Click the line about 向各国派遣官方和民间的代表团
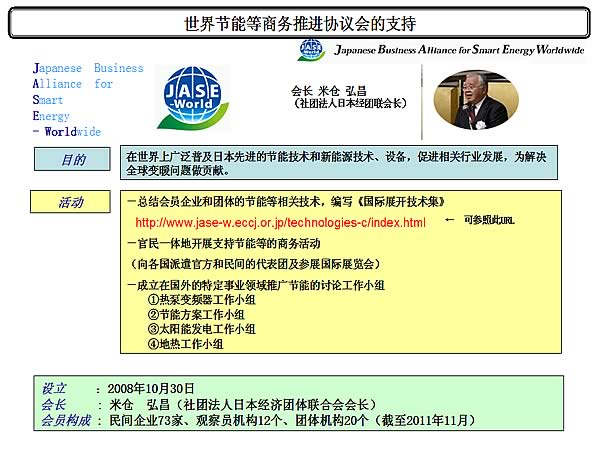This screenshot has width=600, height=450. click(x=254, y=264)
